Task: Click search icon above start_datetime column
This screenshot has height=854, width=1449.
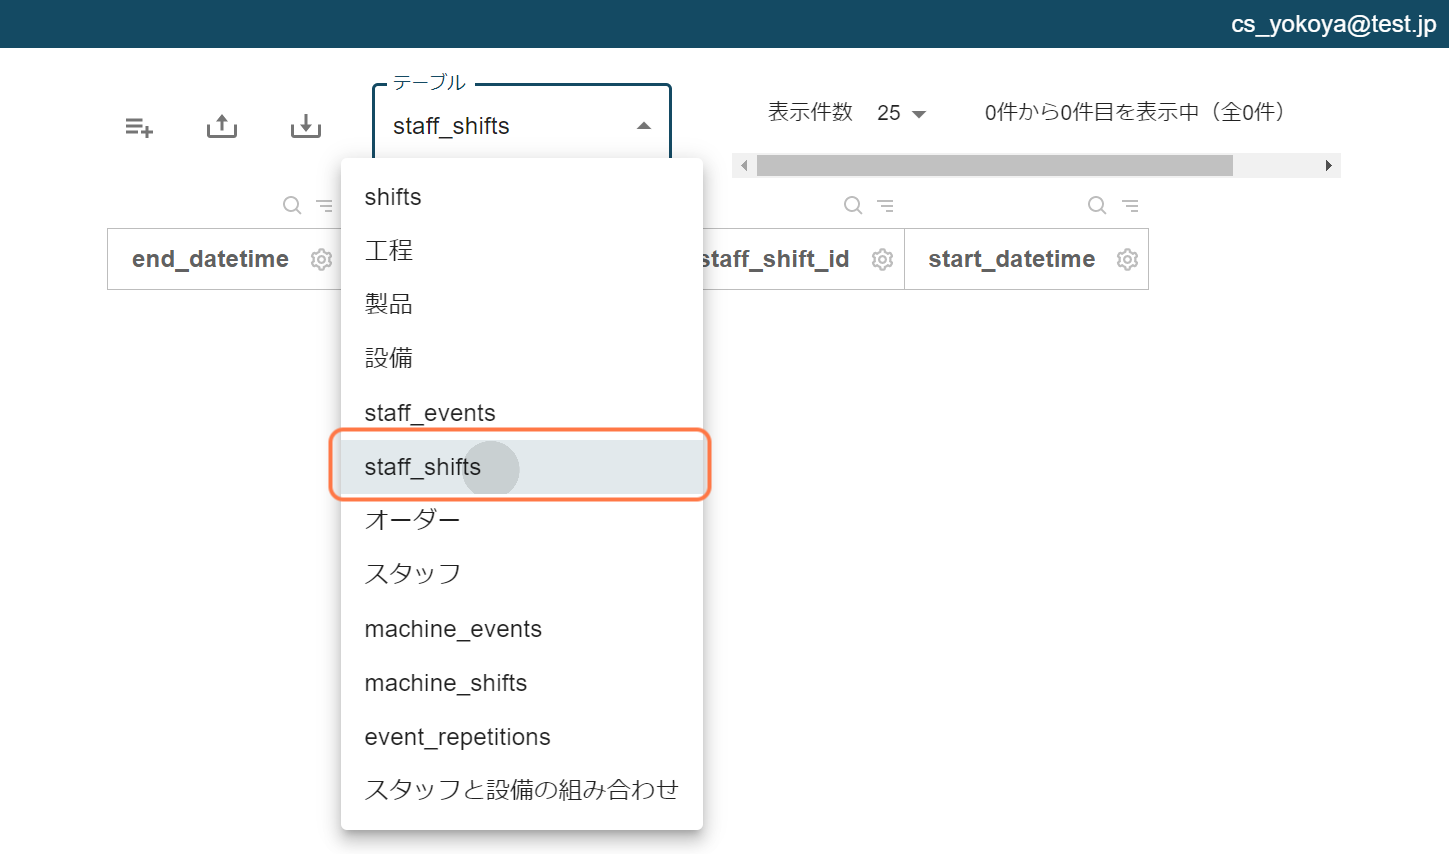Action: [x=1097, y=205]
